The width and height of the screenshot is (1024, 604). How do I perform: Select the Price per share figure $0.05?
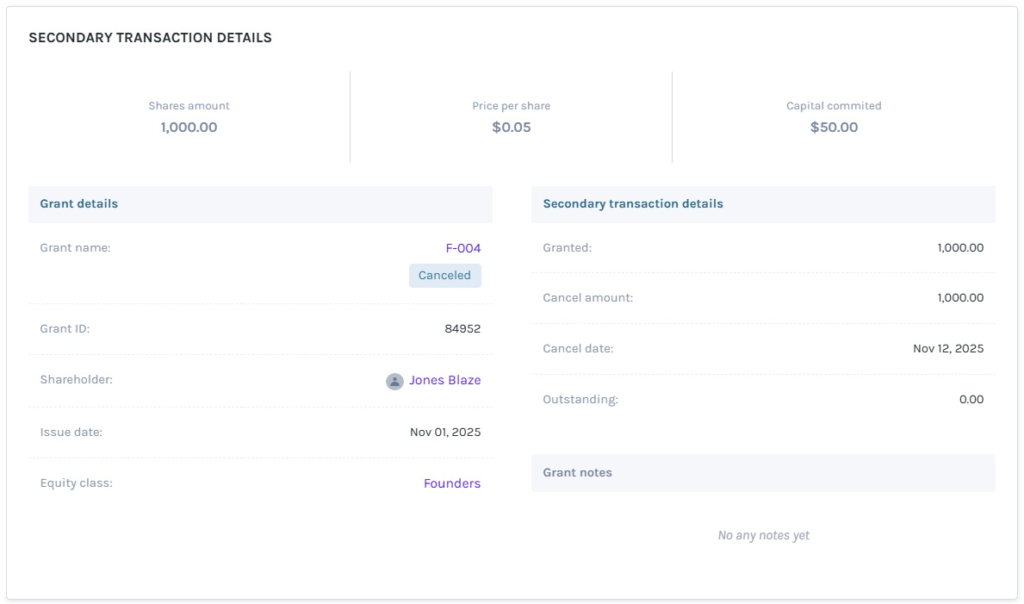coord(511,127)
